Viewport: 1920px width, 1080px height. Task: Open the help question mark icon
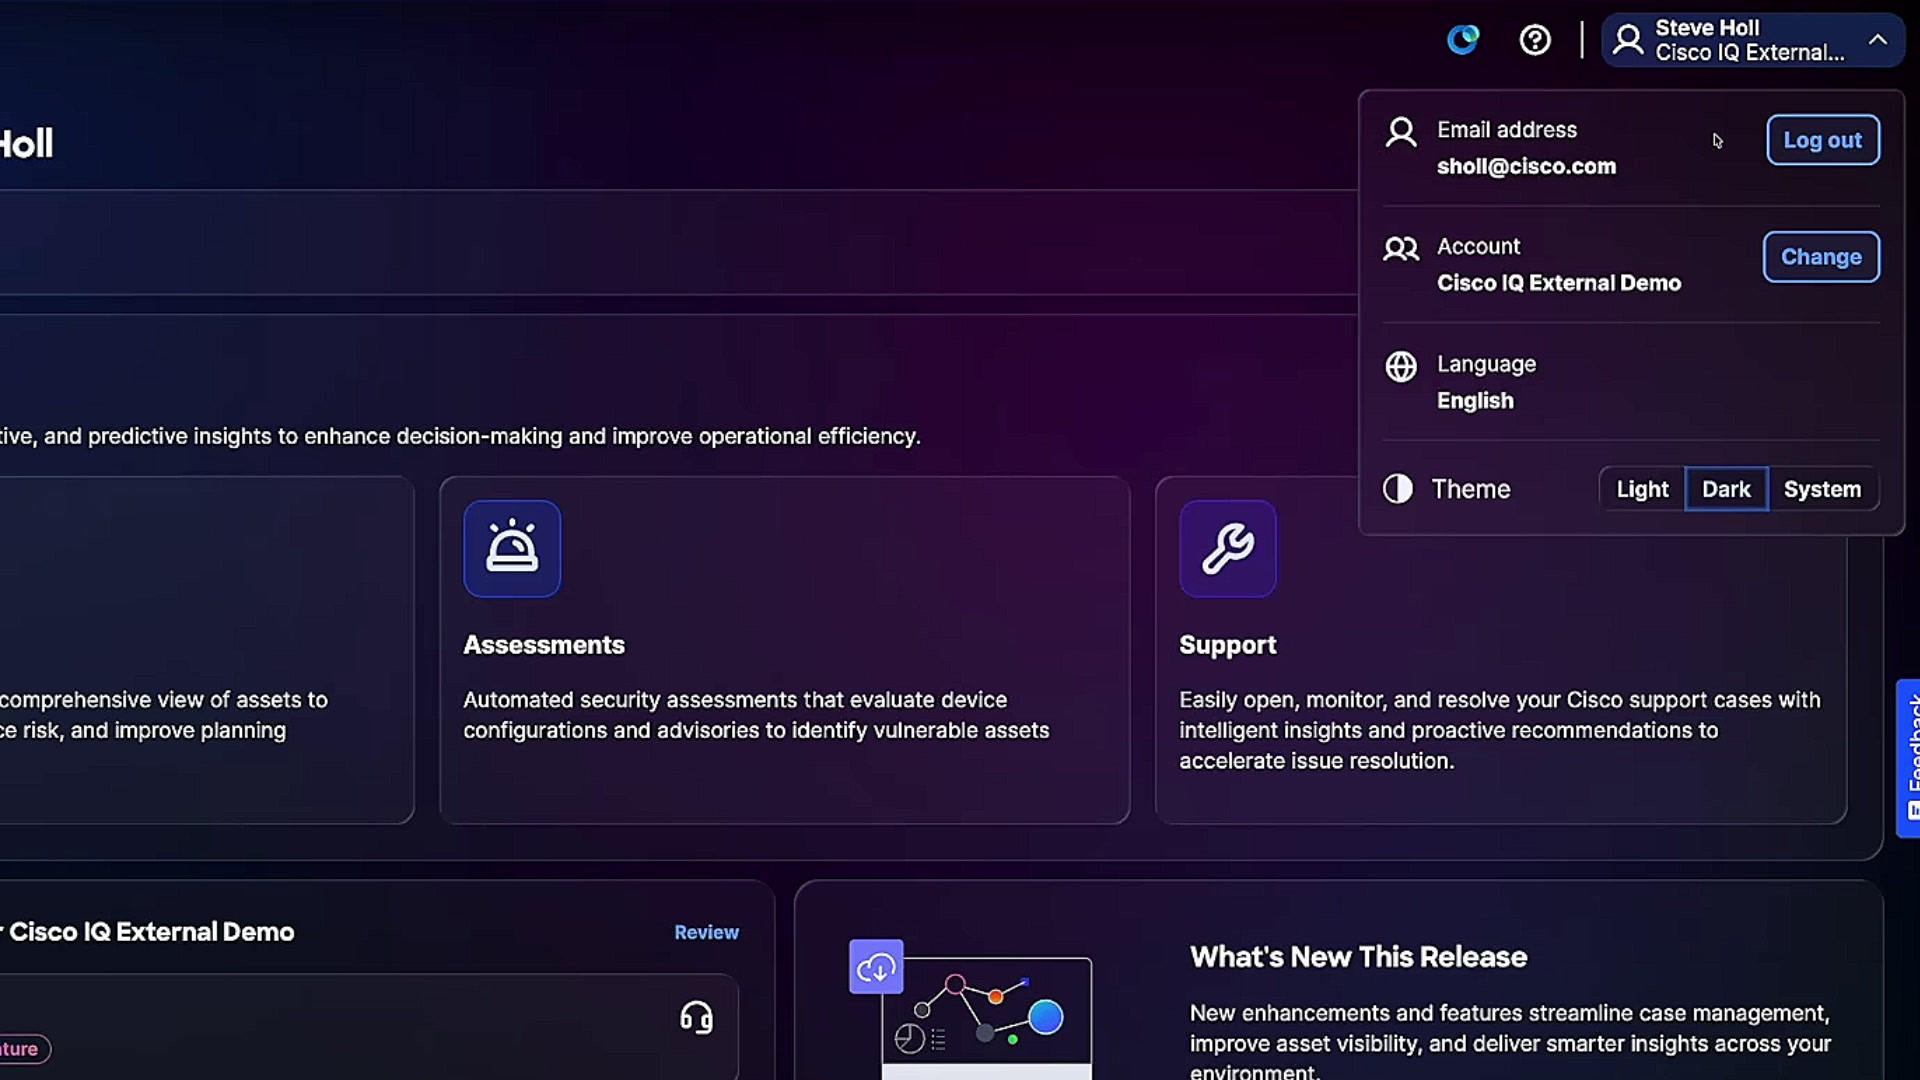pos(1535,40)
